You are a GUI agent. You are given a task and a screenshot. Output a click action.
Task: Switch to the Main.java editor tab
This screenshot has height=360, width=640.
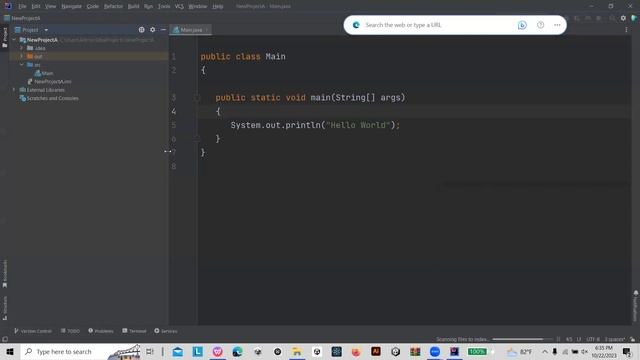pyautogui.click(x=191, y=30)
